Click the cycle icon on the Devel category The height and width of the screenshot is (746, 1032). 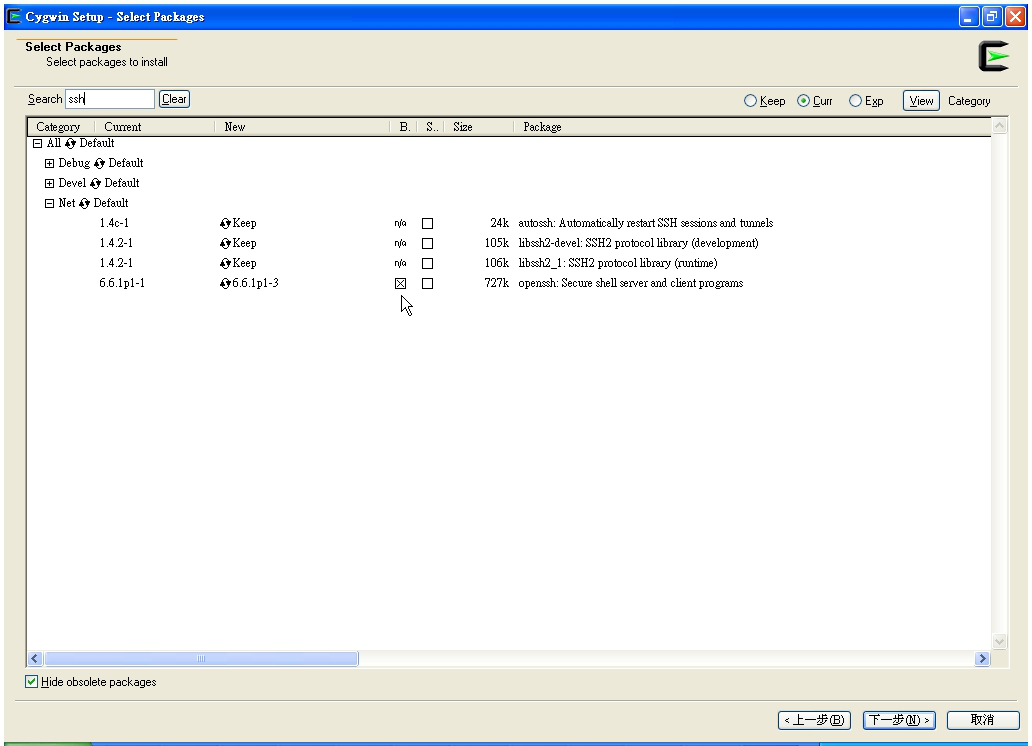[95, 184]
